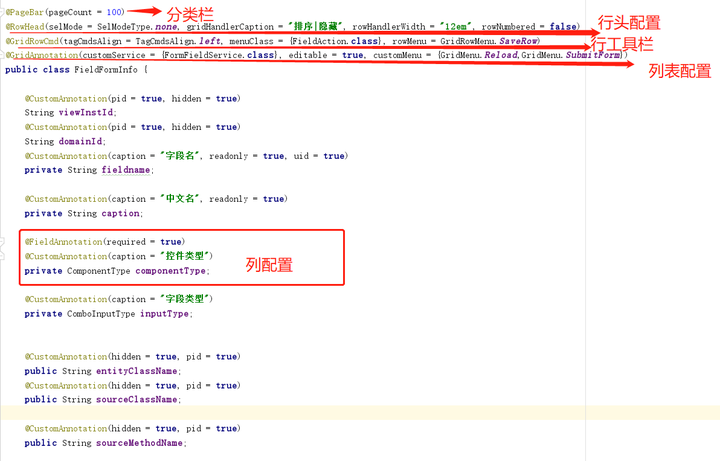Select the customService parameter

[114, 55]
